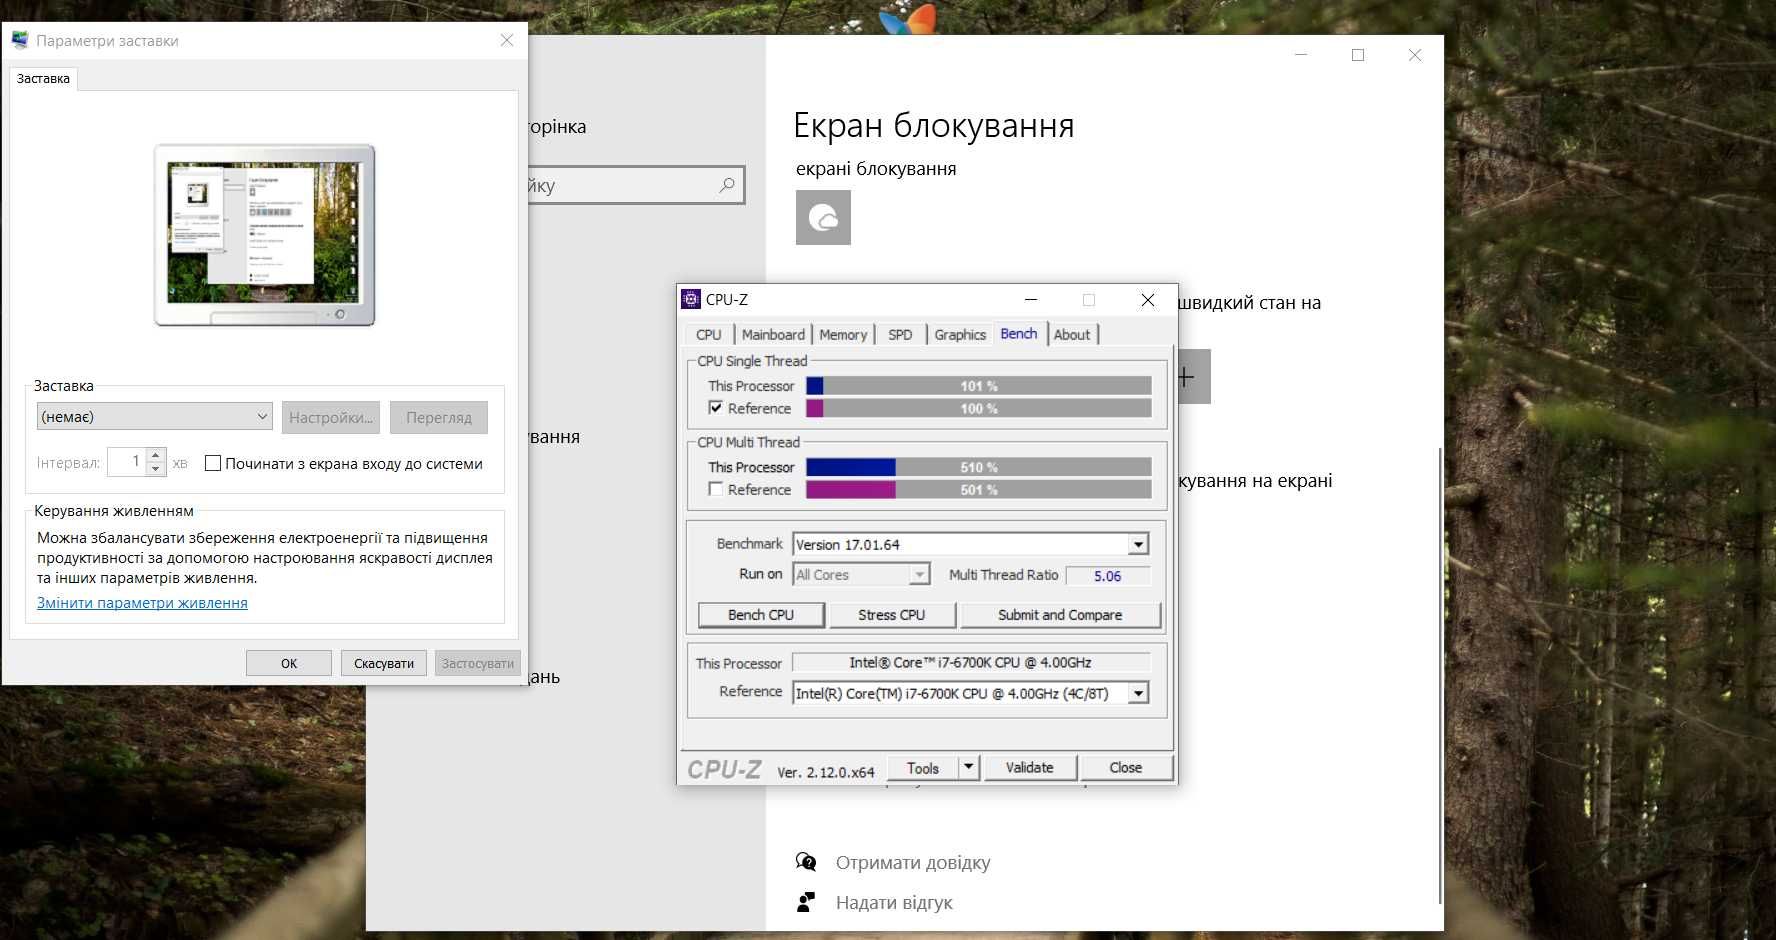Click the interval value field
This screenshot has width=1776, height=940.
(127, 461)
